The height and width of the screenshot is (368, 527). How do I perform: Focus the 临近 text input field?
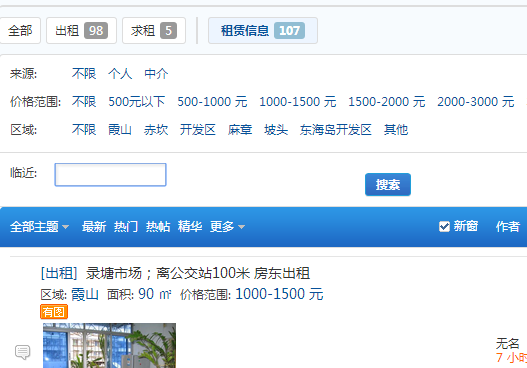coord(111,175)
